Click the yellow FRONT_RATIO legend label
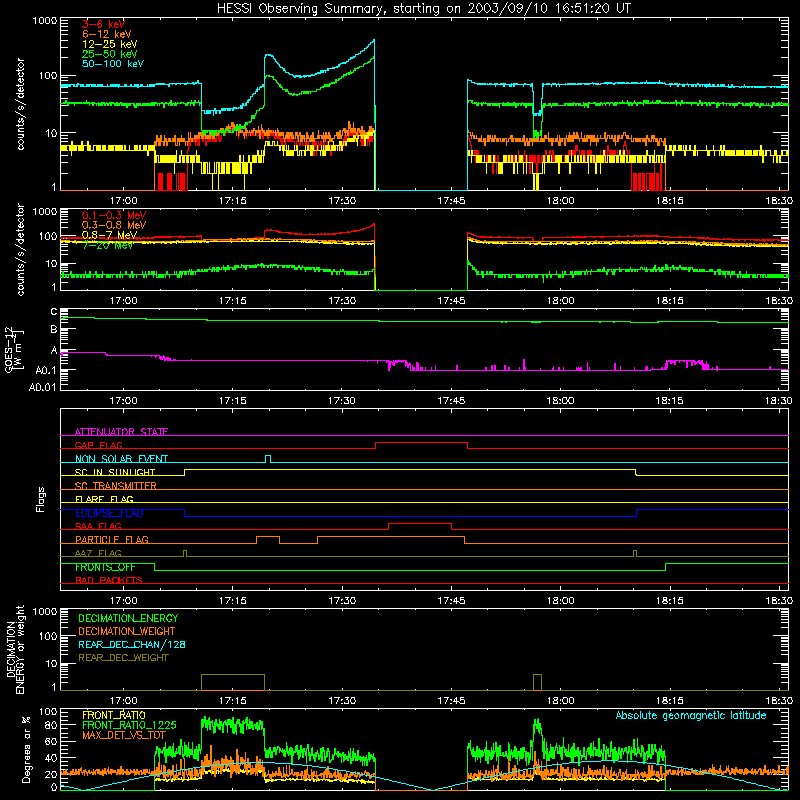This screenshot has width=800, height=800. tap(114, 716)
